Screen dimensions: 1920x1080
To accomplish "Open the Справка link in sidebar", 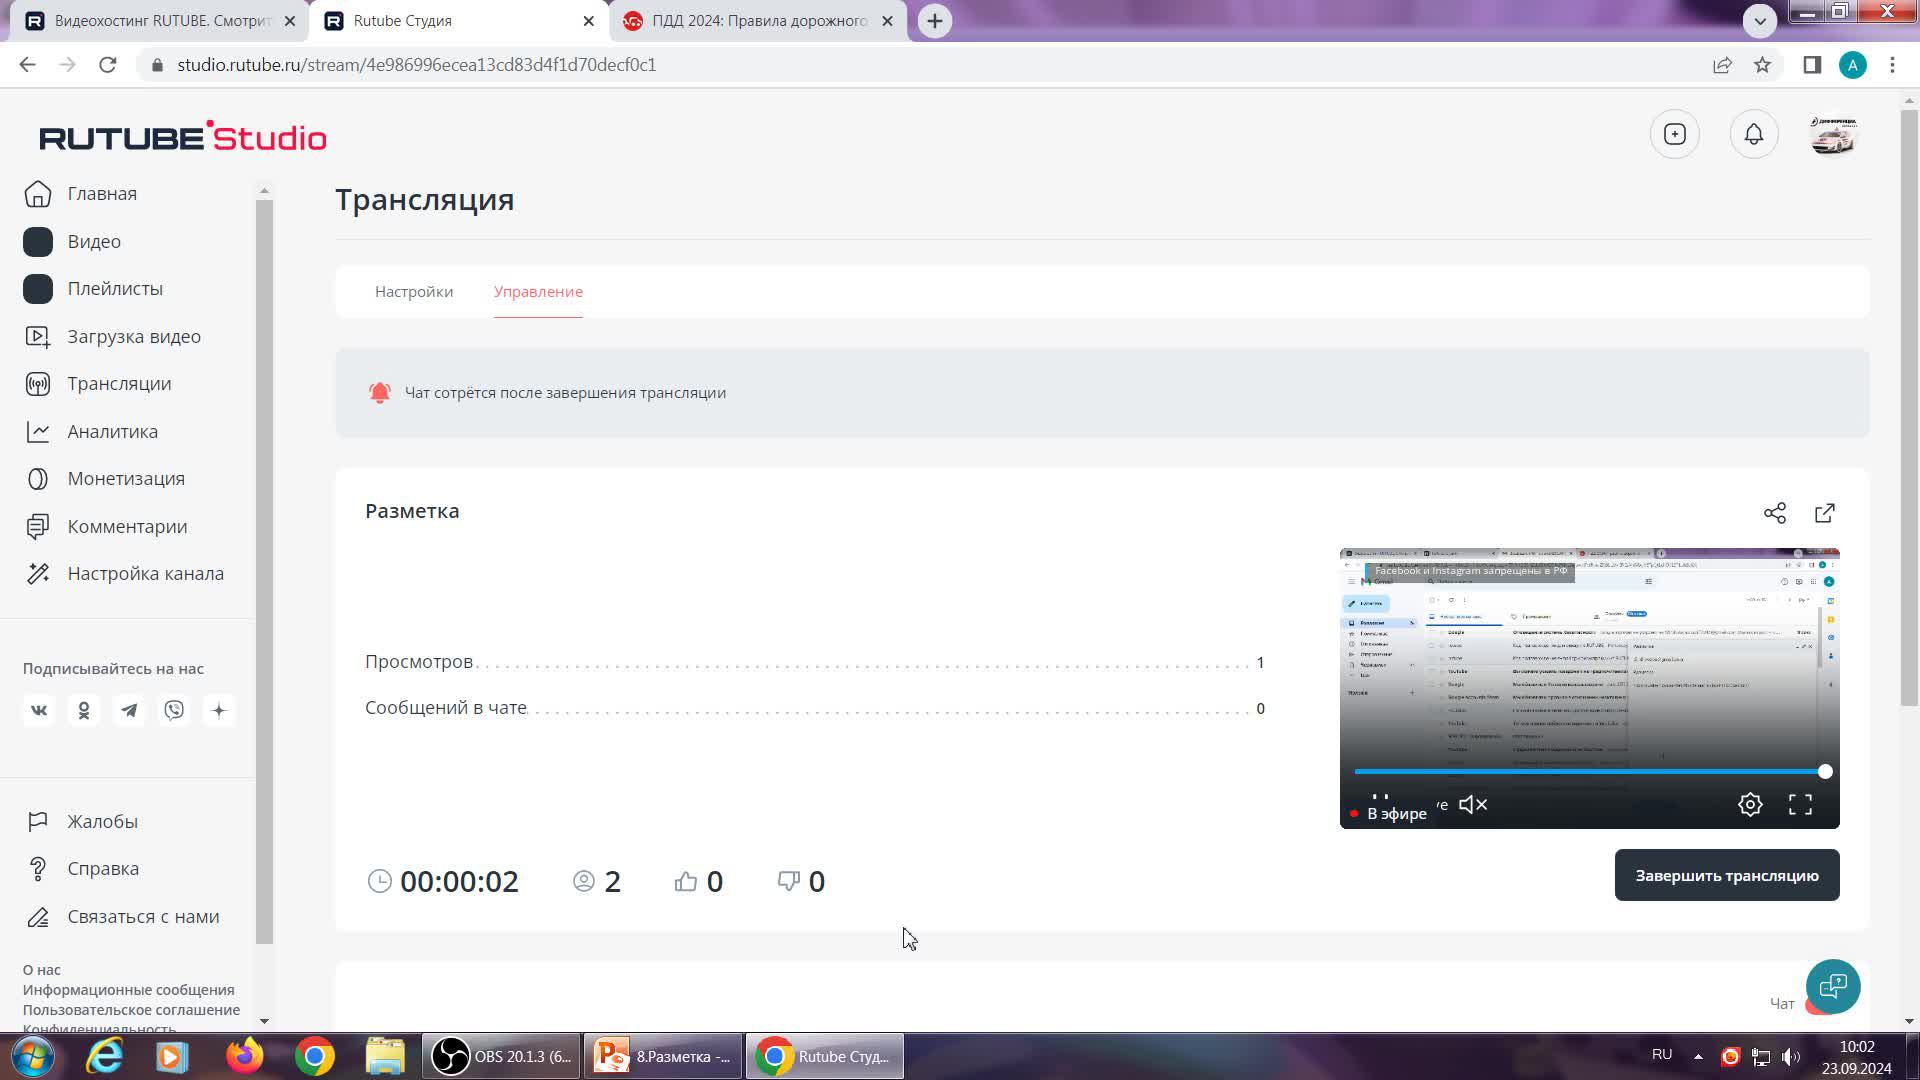I will 103,869.
